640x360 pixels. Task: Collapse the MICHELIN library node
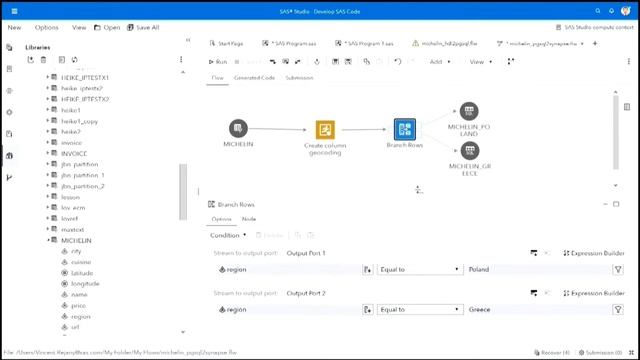pos(47,240)
